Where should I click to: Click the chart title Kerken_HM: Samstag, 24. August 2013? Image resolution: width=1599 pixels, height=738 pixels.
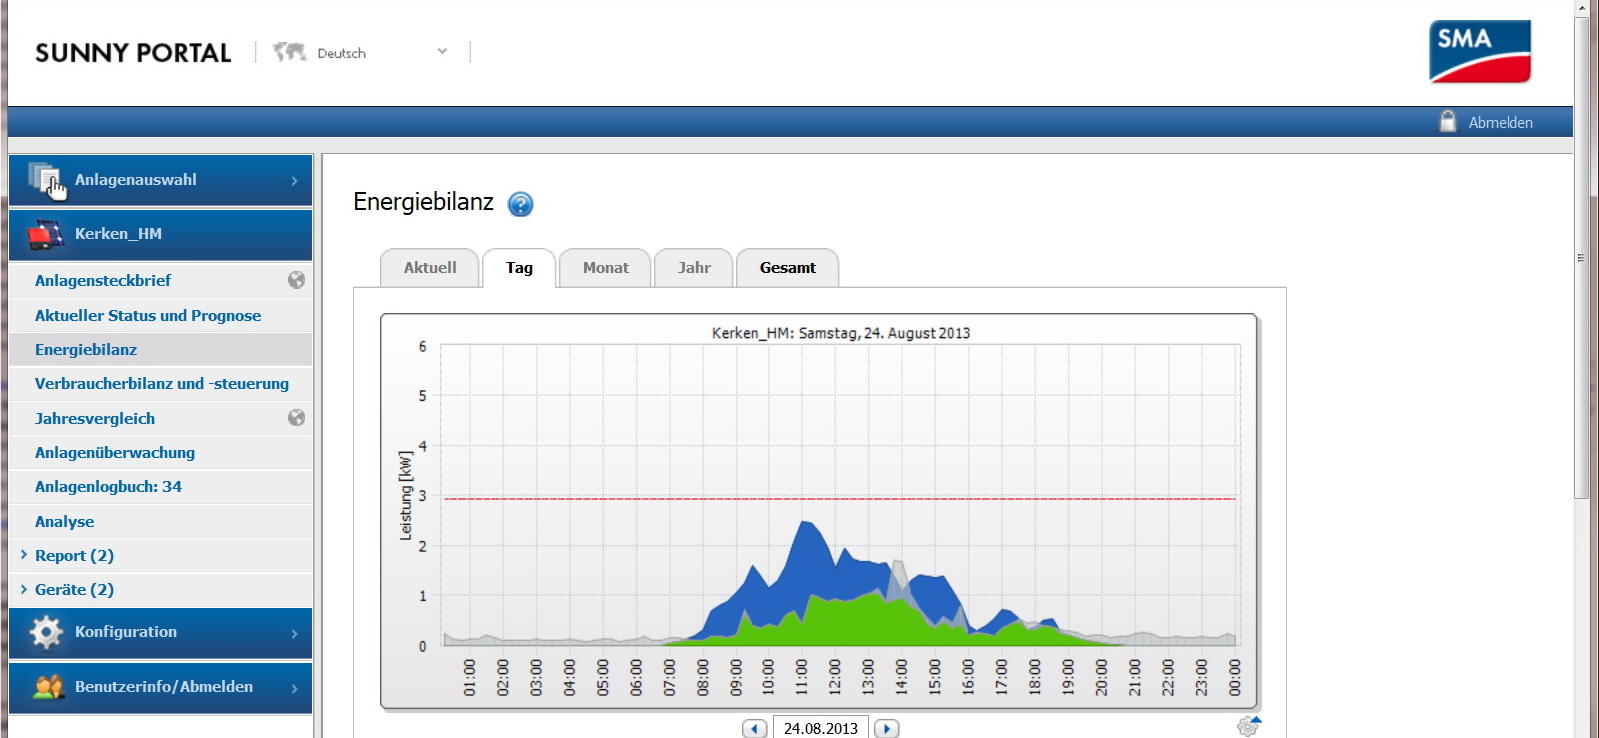pos(841,333)
